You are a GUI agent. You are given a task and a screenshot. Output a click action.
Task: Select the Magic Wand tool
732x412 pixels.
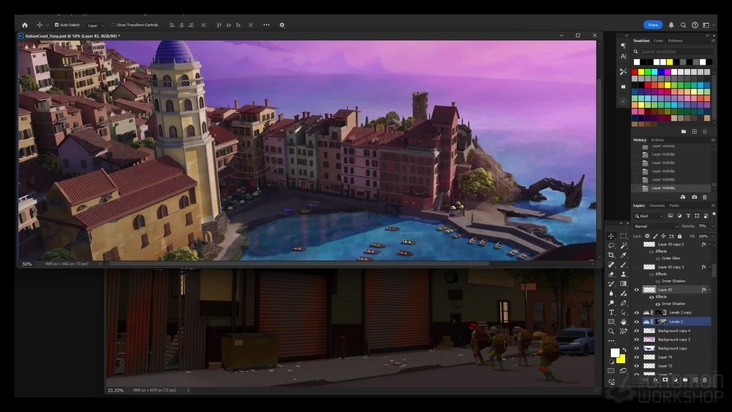tap(623, 245)
